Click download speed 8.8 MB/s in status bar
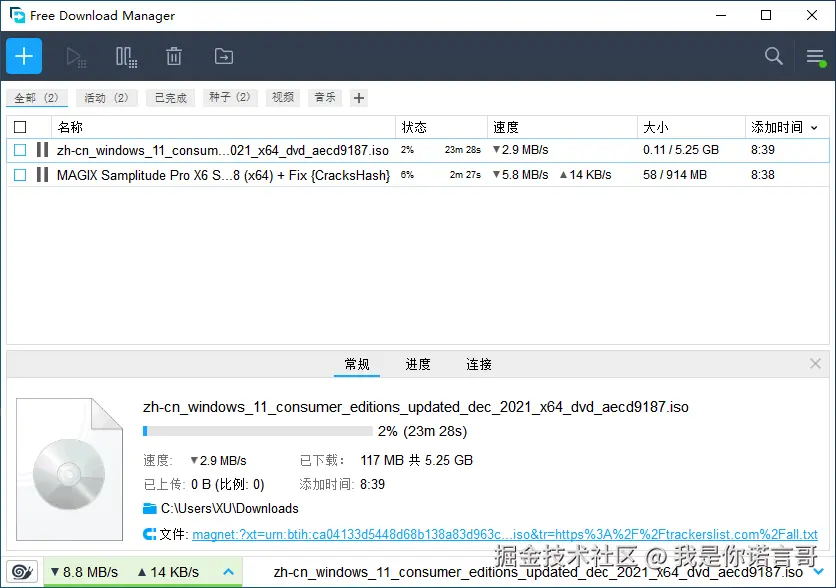836x588 pixels. [x=84, y=572]
